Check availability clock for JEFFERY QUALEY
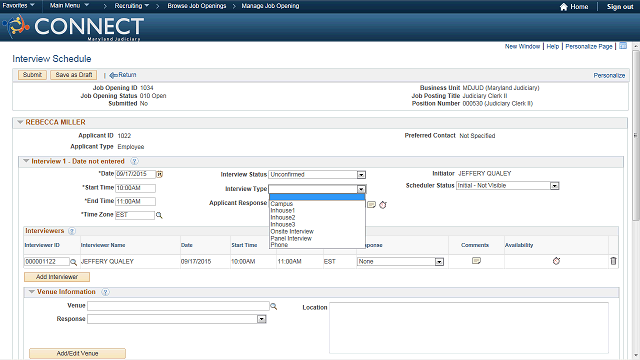Screen dimensions: 640x360 [x=556, y=261]
